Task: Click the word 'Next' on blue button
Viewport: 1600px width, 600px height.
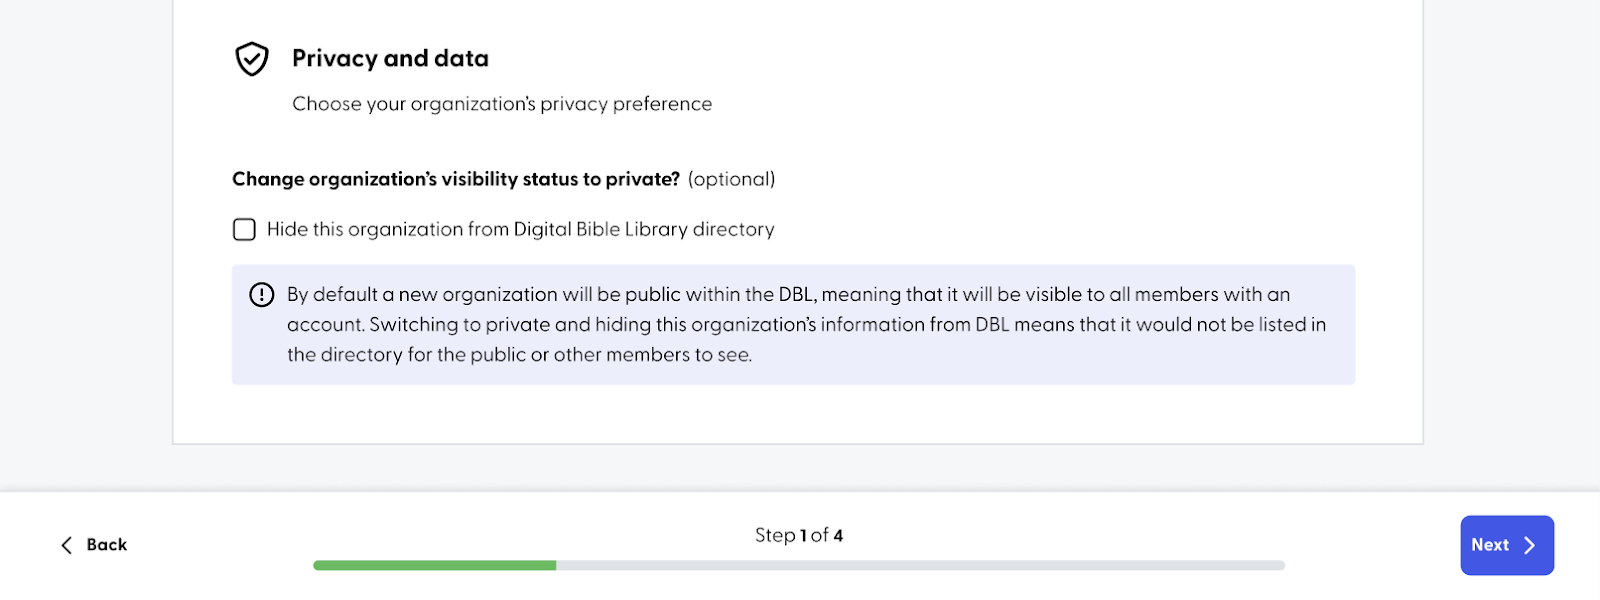Action: pyautogui.click(x=1490, y=545)
